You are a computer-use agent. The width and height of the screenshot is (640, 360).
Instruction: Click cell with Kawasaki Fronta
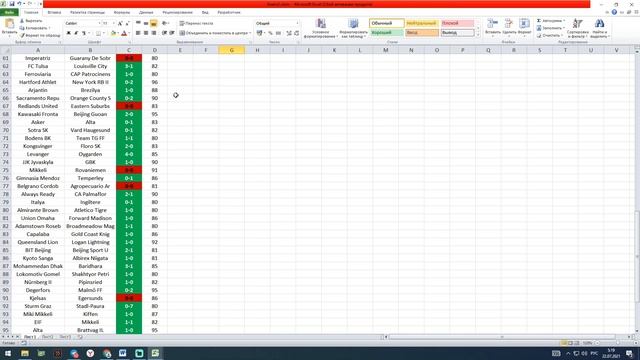[x=38, y=114]
